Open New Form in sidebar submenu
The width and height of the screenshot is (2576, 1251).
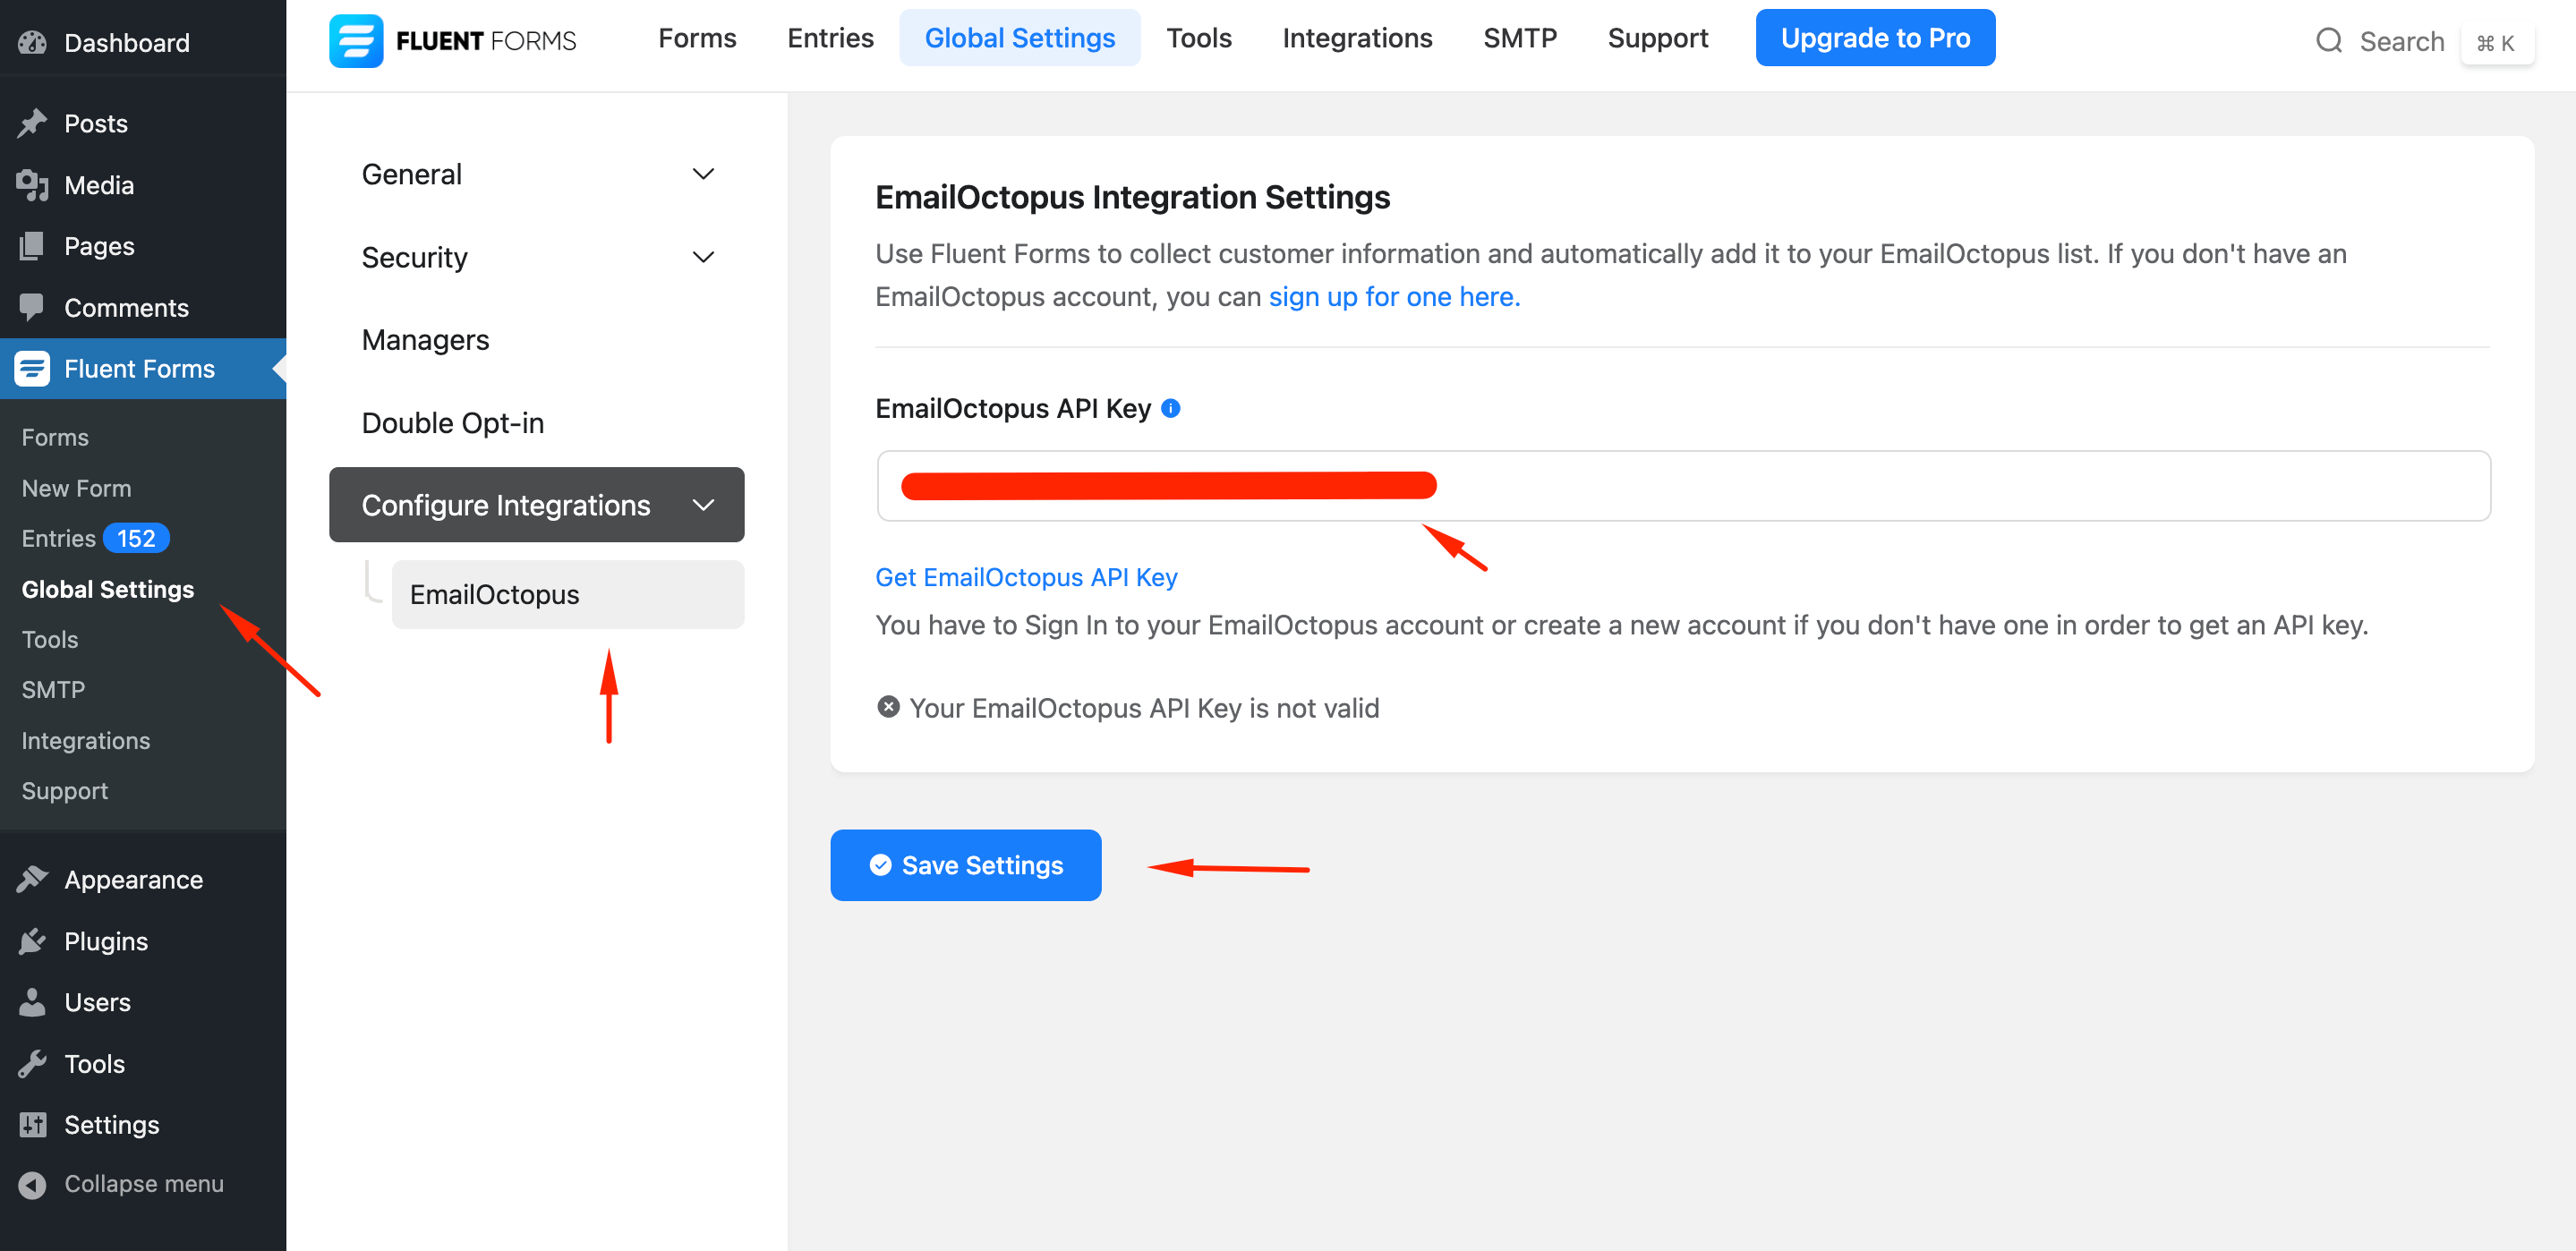pos(76,488)
